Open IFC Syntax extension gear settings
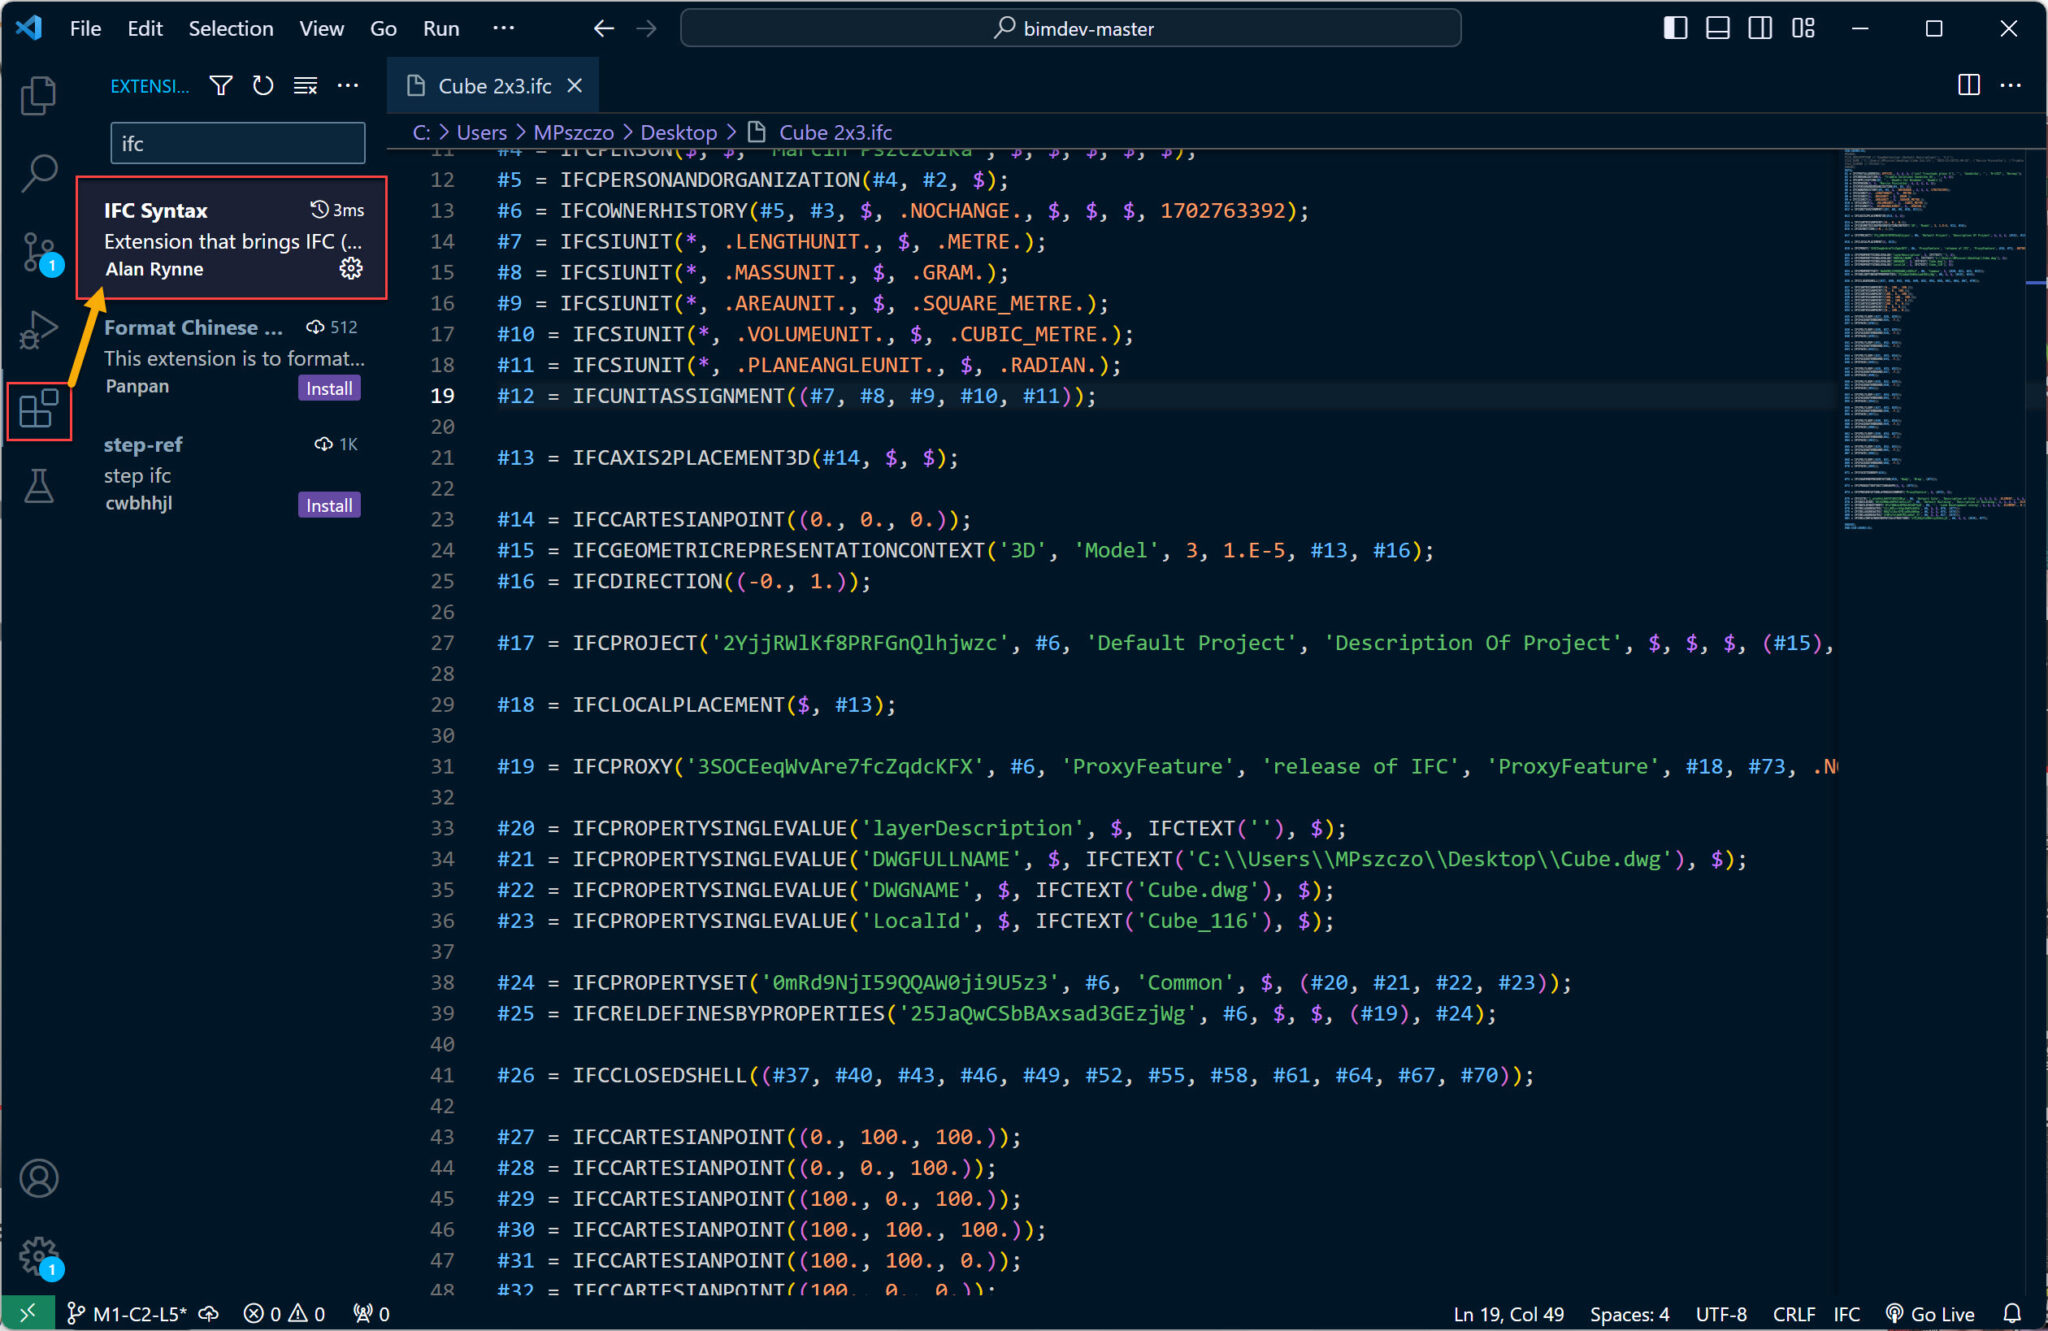Viewport: 2048px width, 1331px height. (x=350, y=268)
